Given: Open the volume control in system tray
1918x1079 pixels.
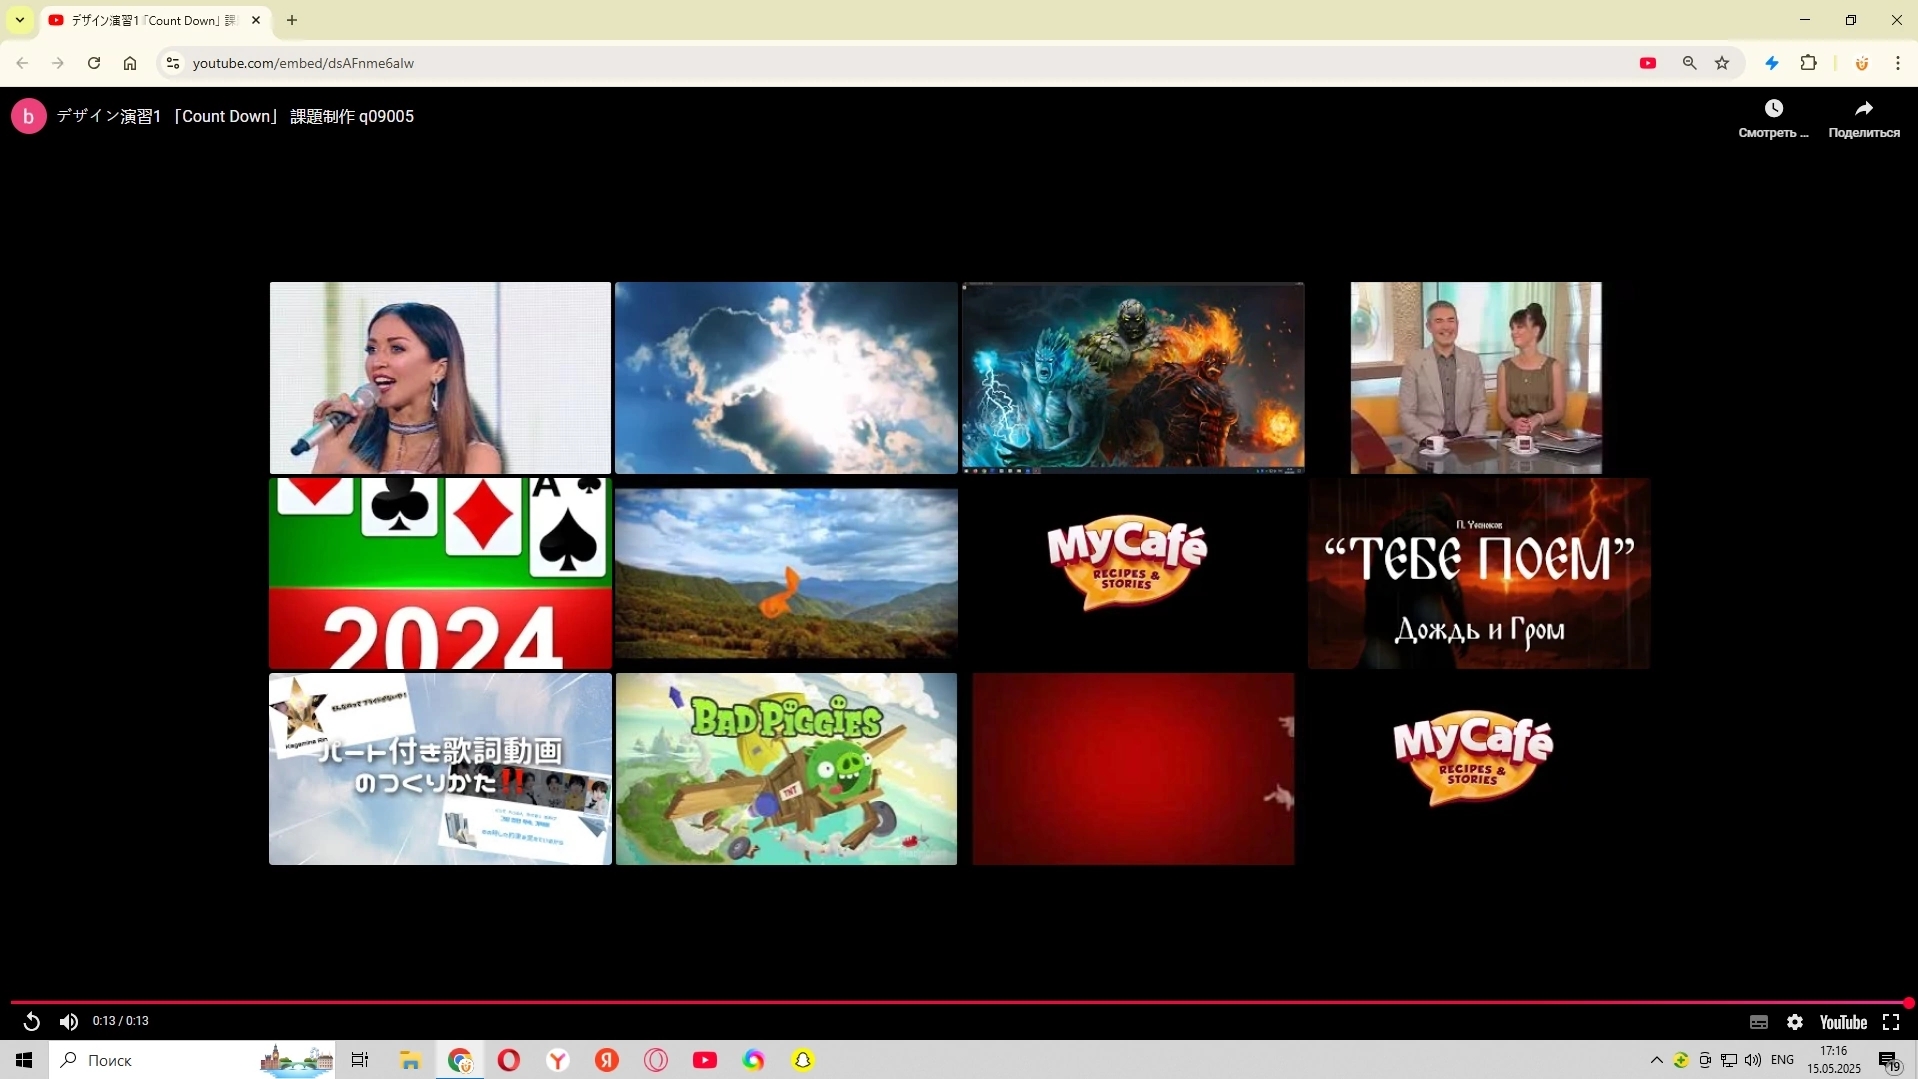Looking at the screenshot, I should point(1753,1060).
